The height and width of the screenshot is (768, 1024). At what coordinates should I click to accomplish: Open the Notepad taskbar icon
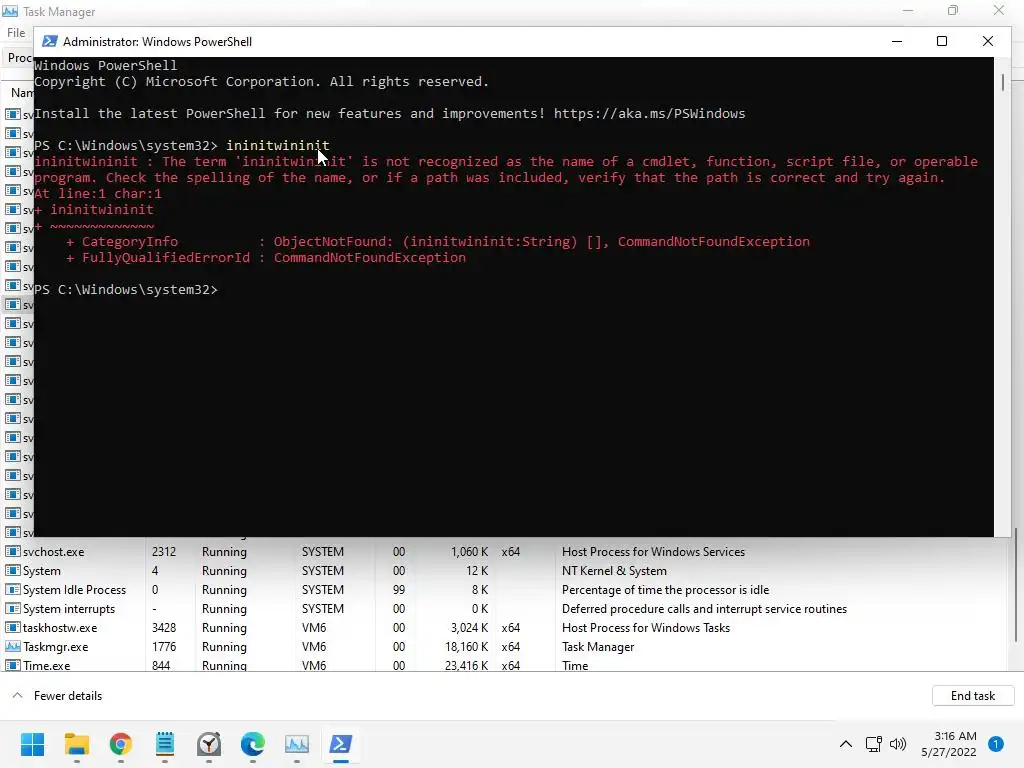pyautogui.click(x=165, y=744)
